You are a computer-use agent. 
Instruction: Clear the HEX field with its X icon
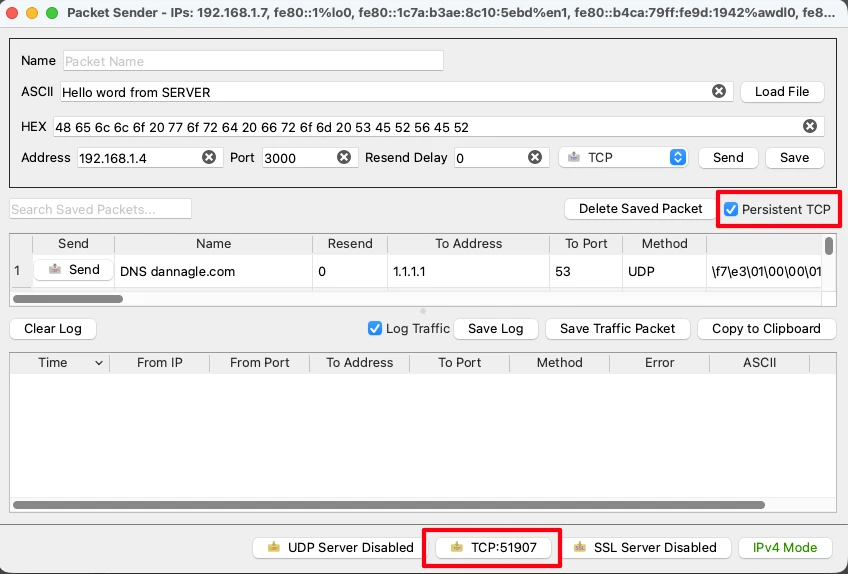pyautogui.click(x=810, y=126)
